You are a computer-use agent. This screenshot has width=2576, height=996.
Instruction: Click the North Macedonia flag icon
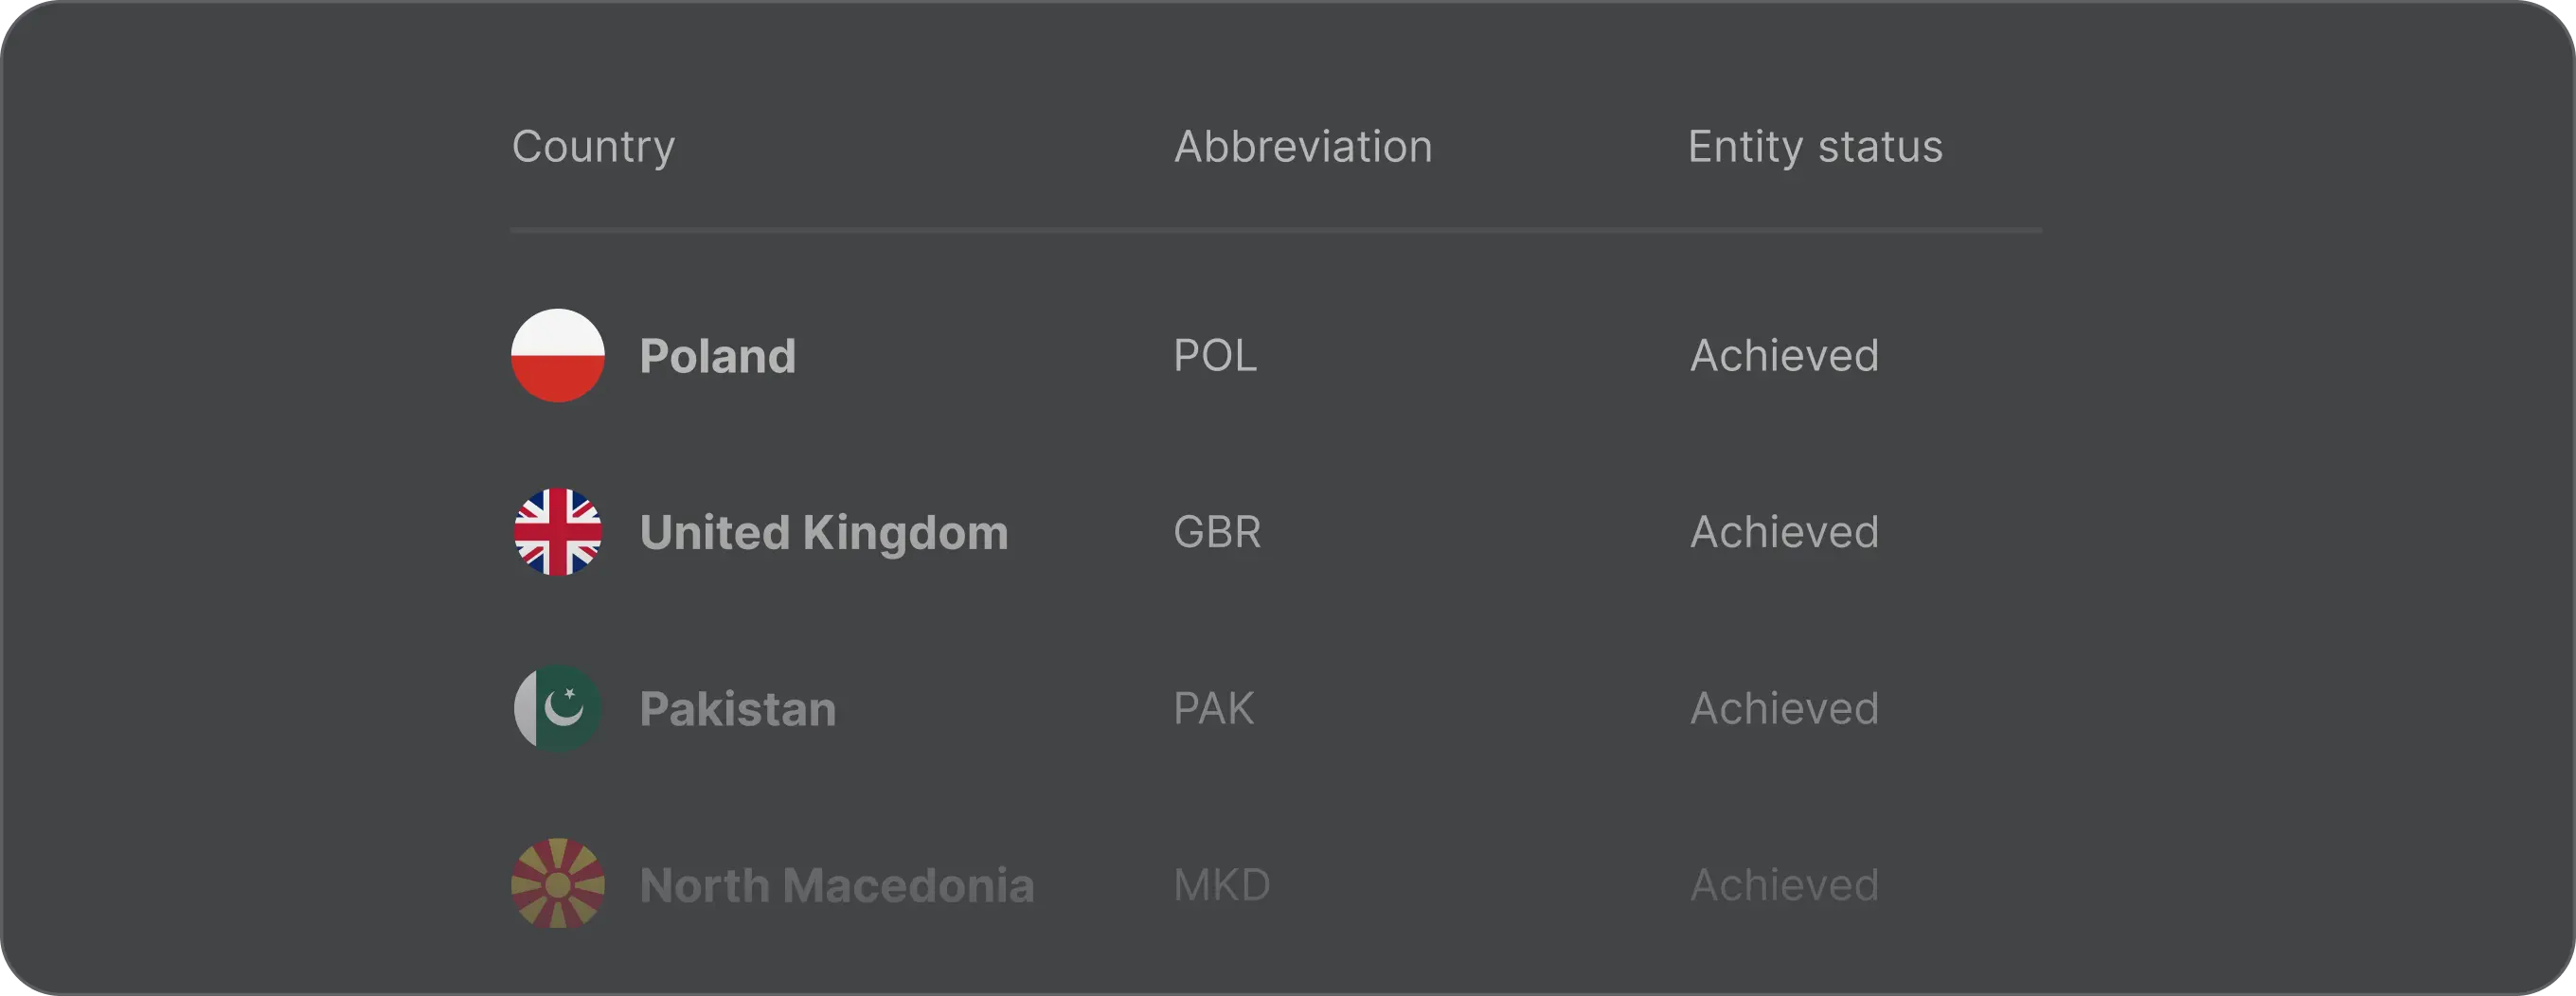pyautogui.click(x=558, y=884)
